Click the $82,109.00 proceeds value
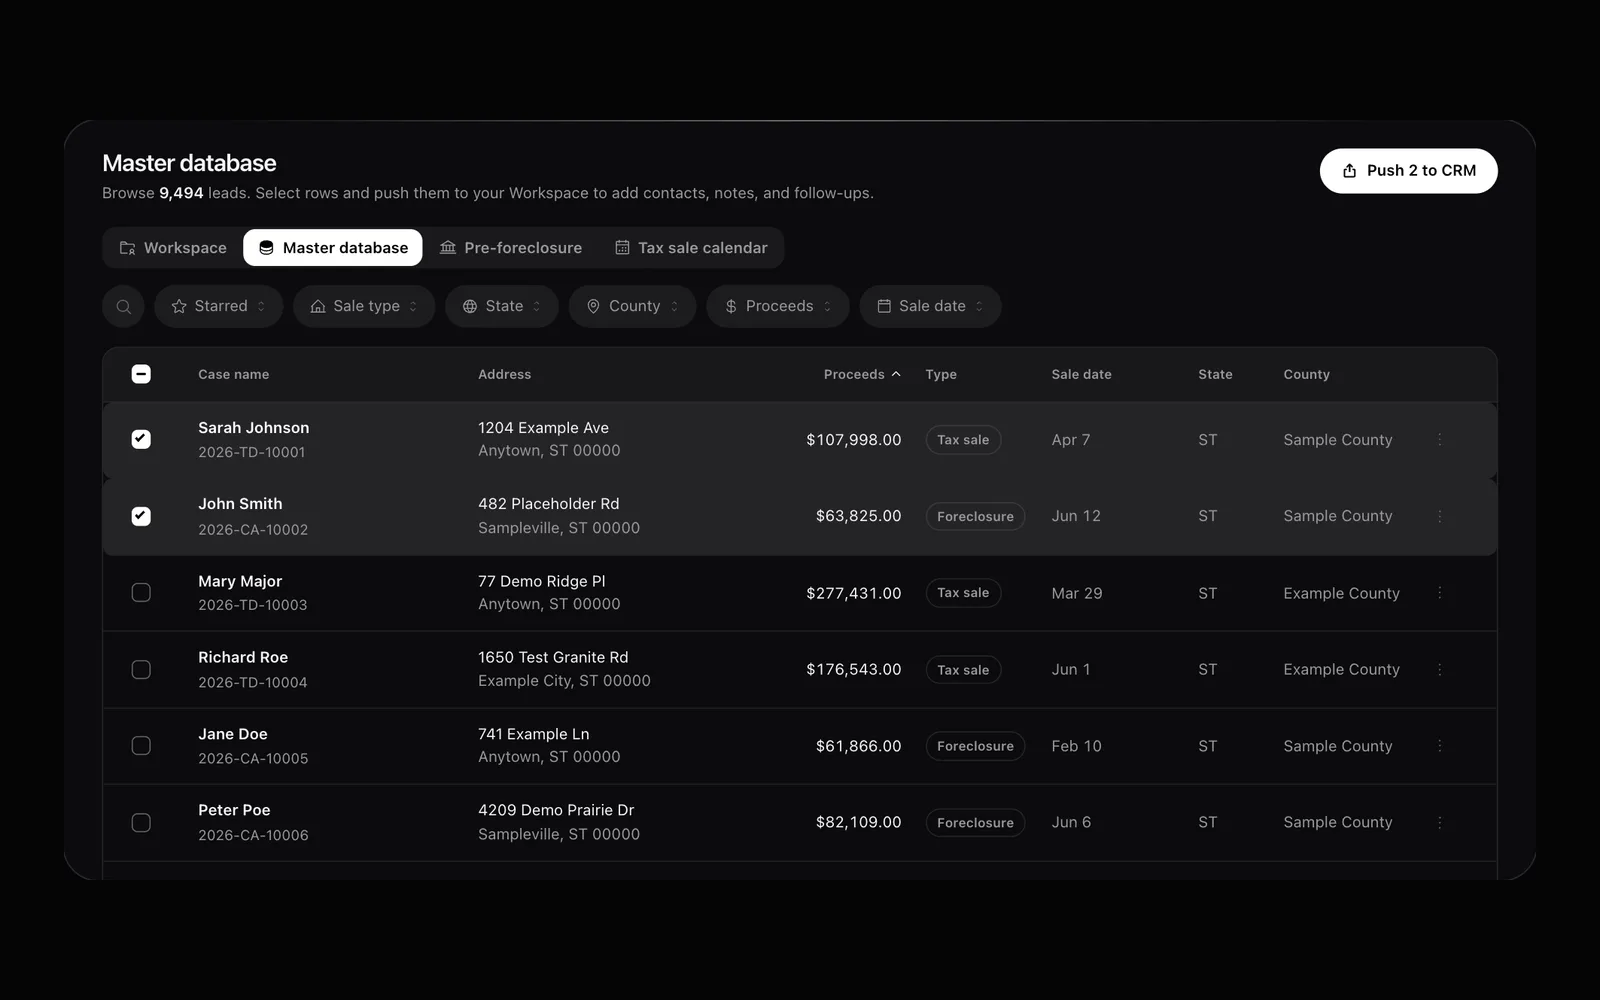Screen dimensions: 1600x1000 point(858,822)
